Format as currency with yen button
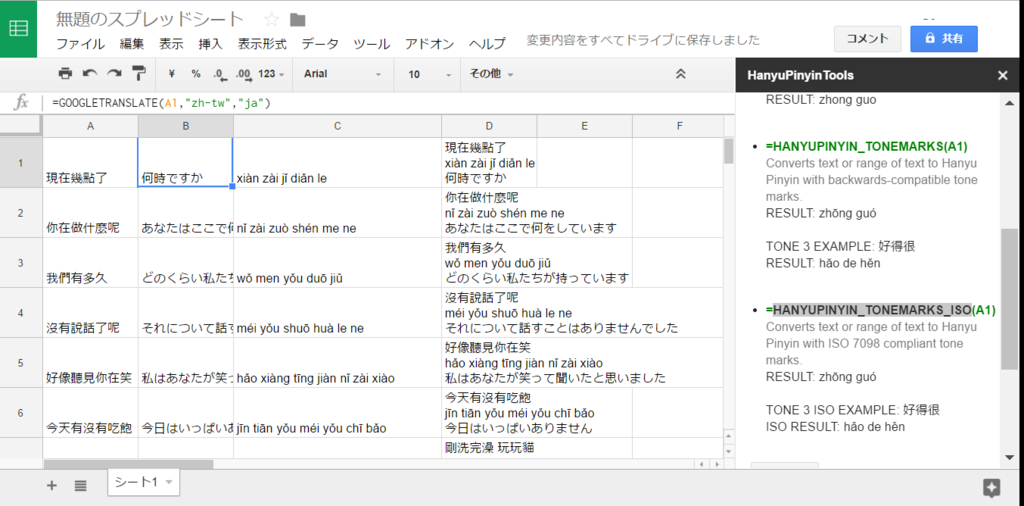 (x=171, y=74)
